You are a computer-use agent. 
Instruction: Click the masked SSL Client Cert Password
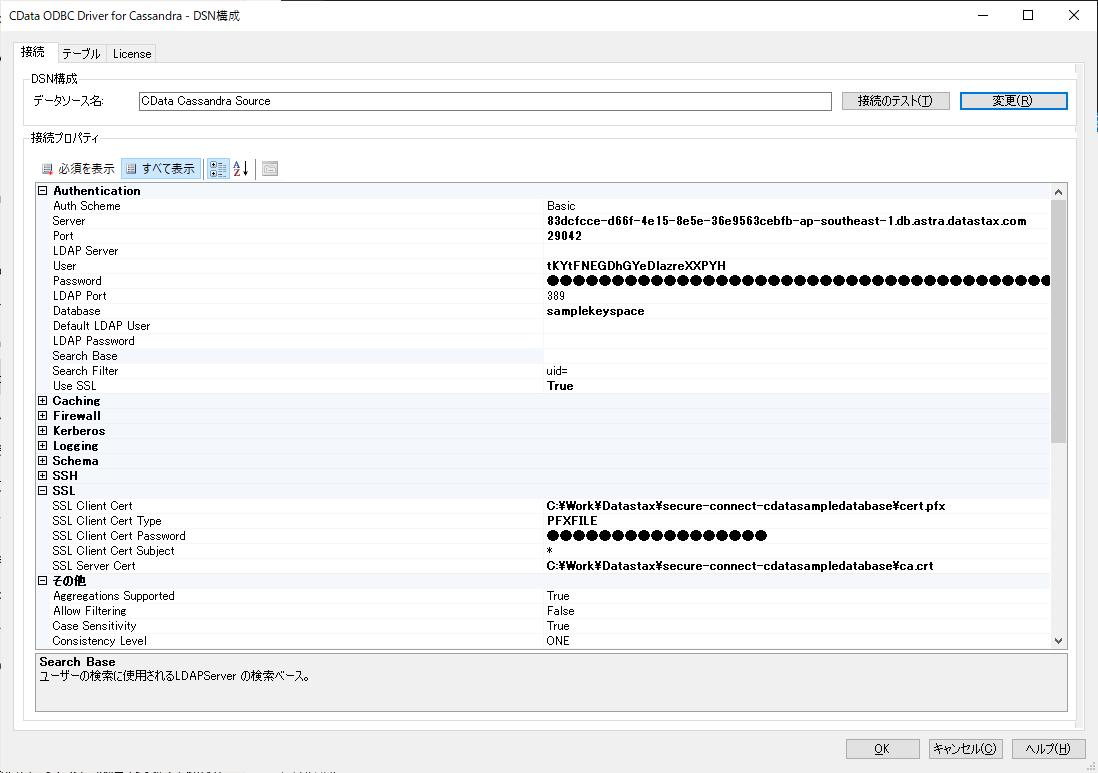[657, 536]
